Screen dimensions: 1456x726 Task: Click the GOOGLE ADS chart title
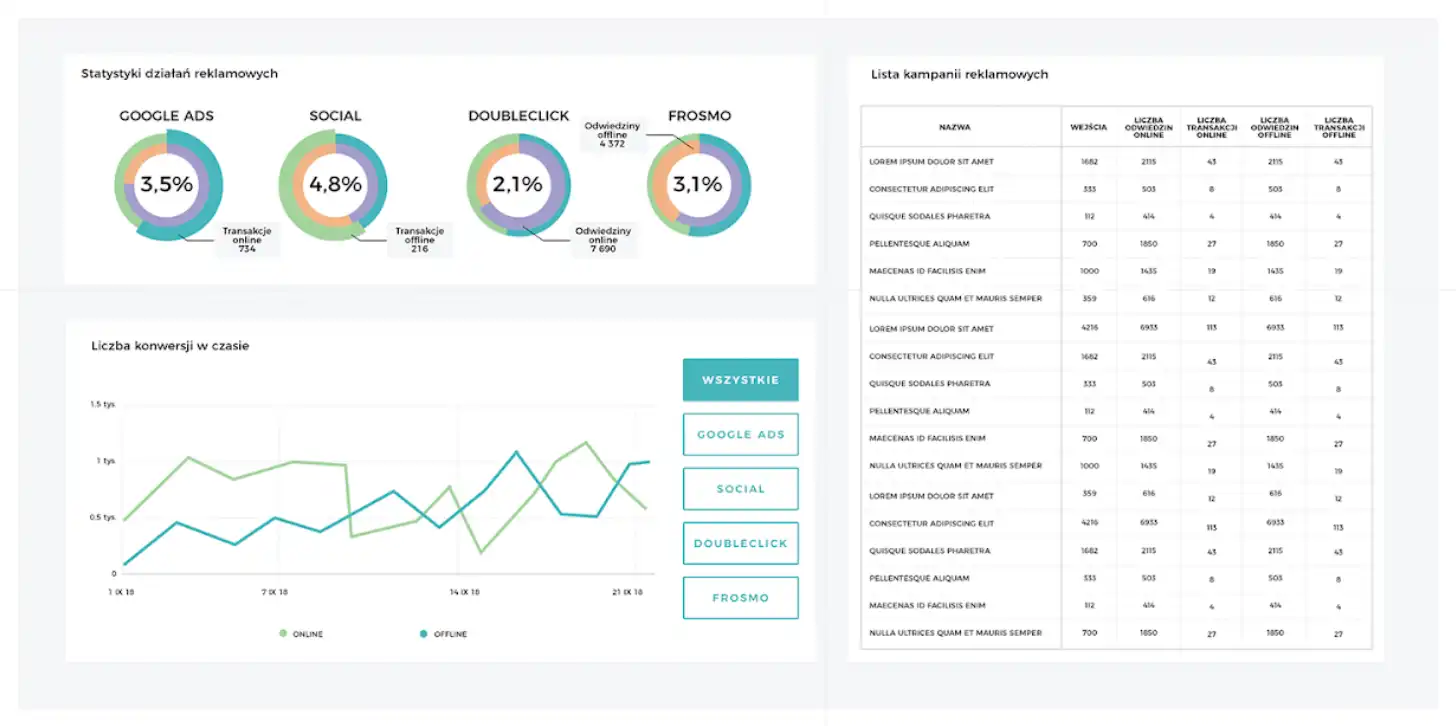(167, 116)
